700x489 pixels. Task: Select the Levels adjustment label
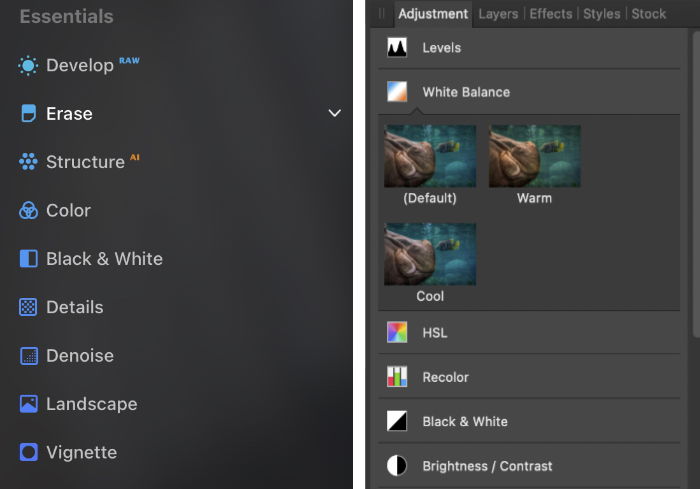[x=442, y=48]
